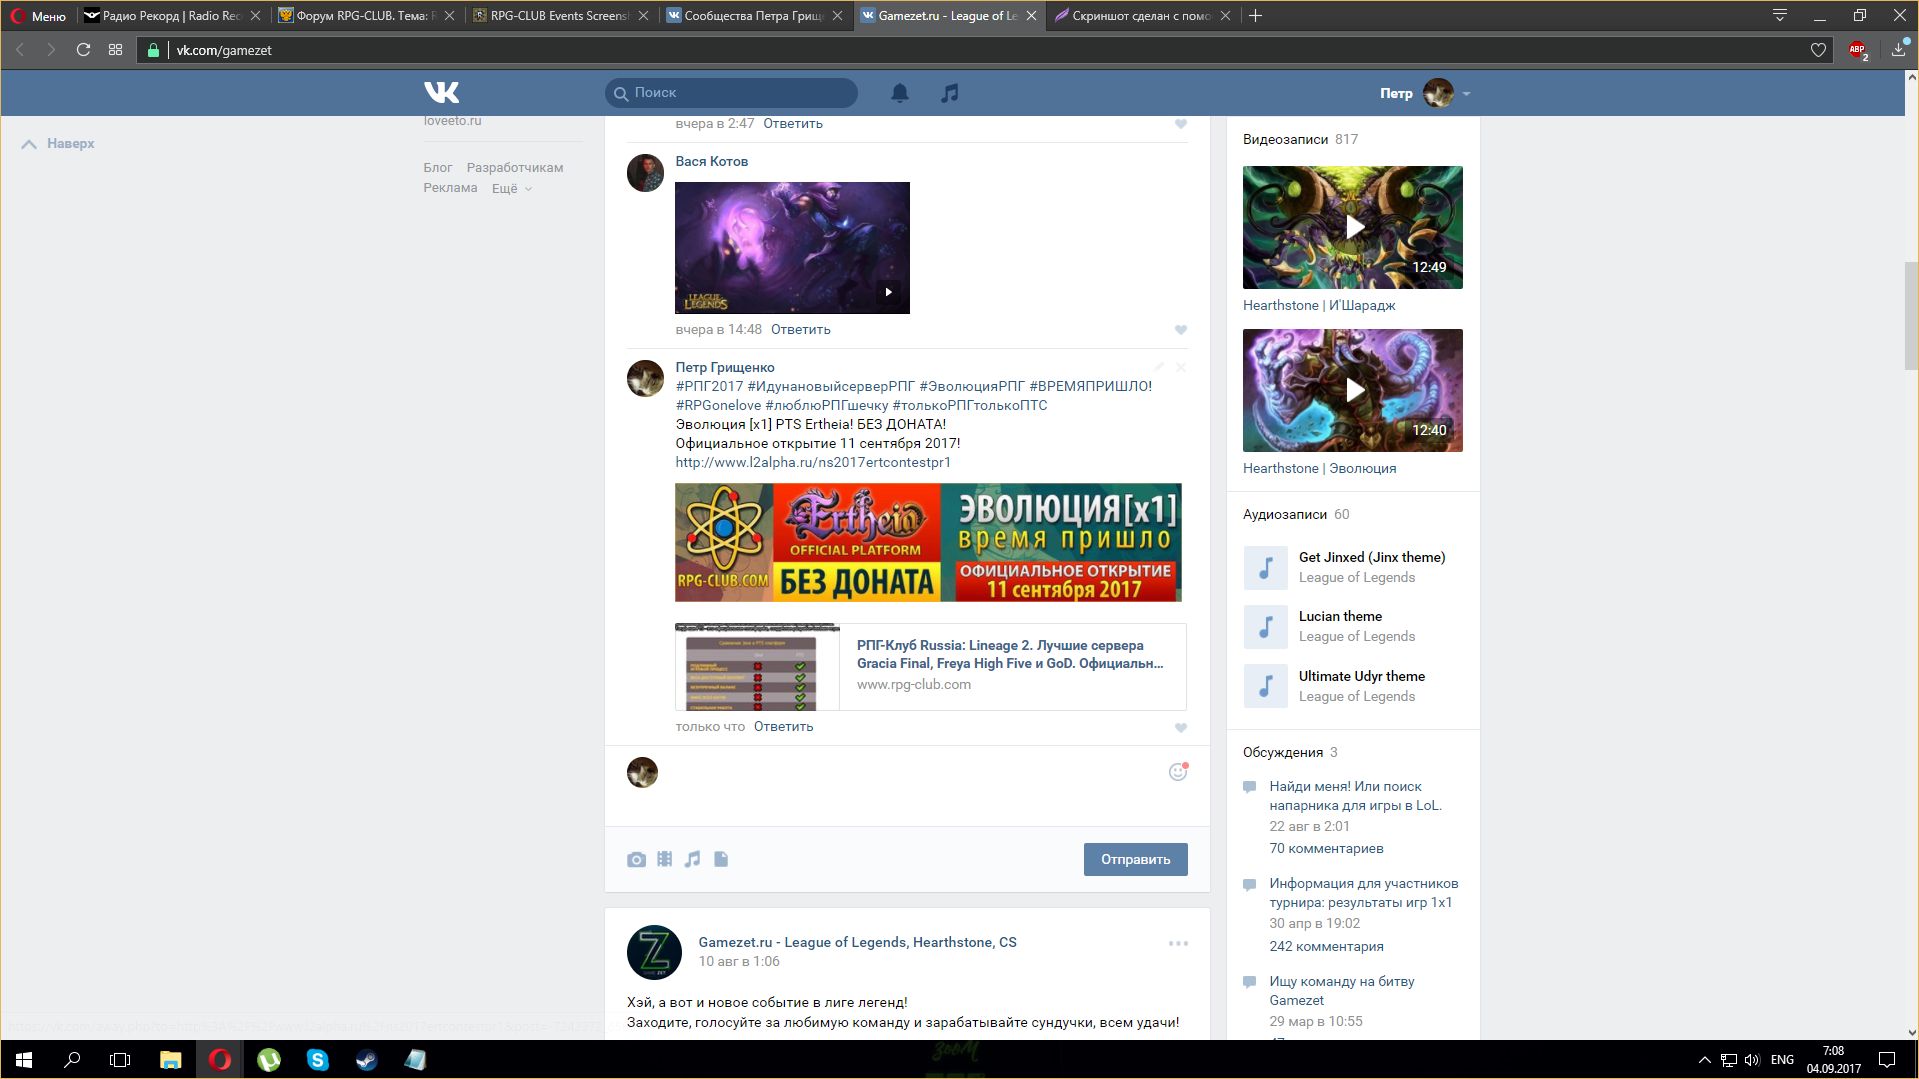This screenshot has height=1079, width=1919.
Task: Open Аудиозаписи section header
Action: click(x=1284, y=514)
